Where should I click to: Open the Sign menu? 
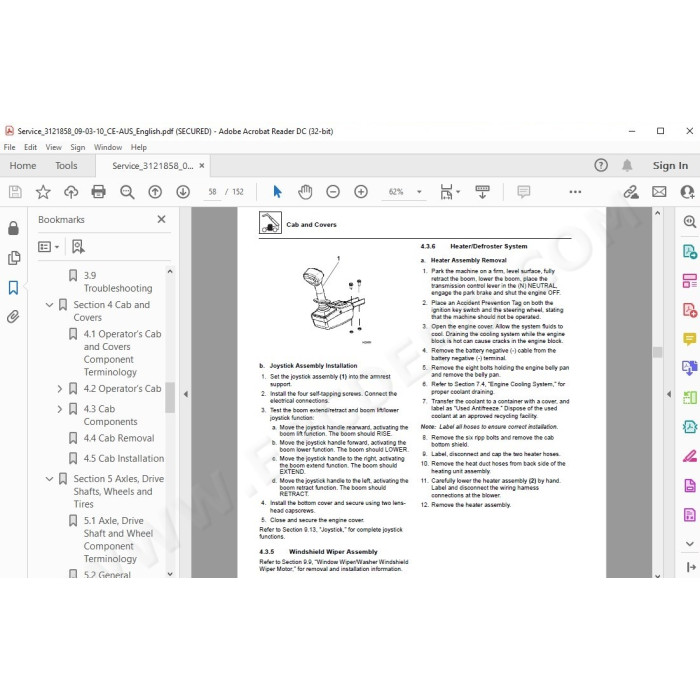pos(78,147)
